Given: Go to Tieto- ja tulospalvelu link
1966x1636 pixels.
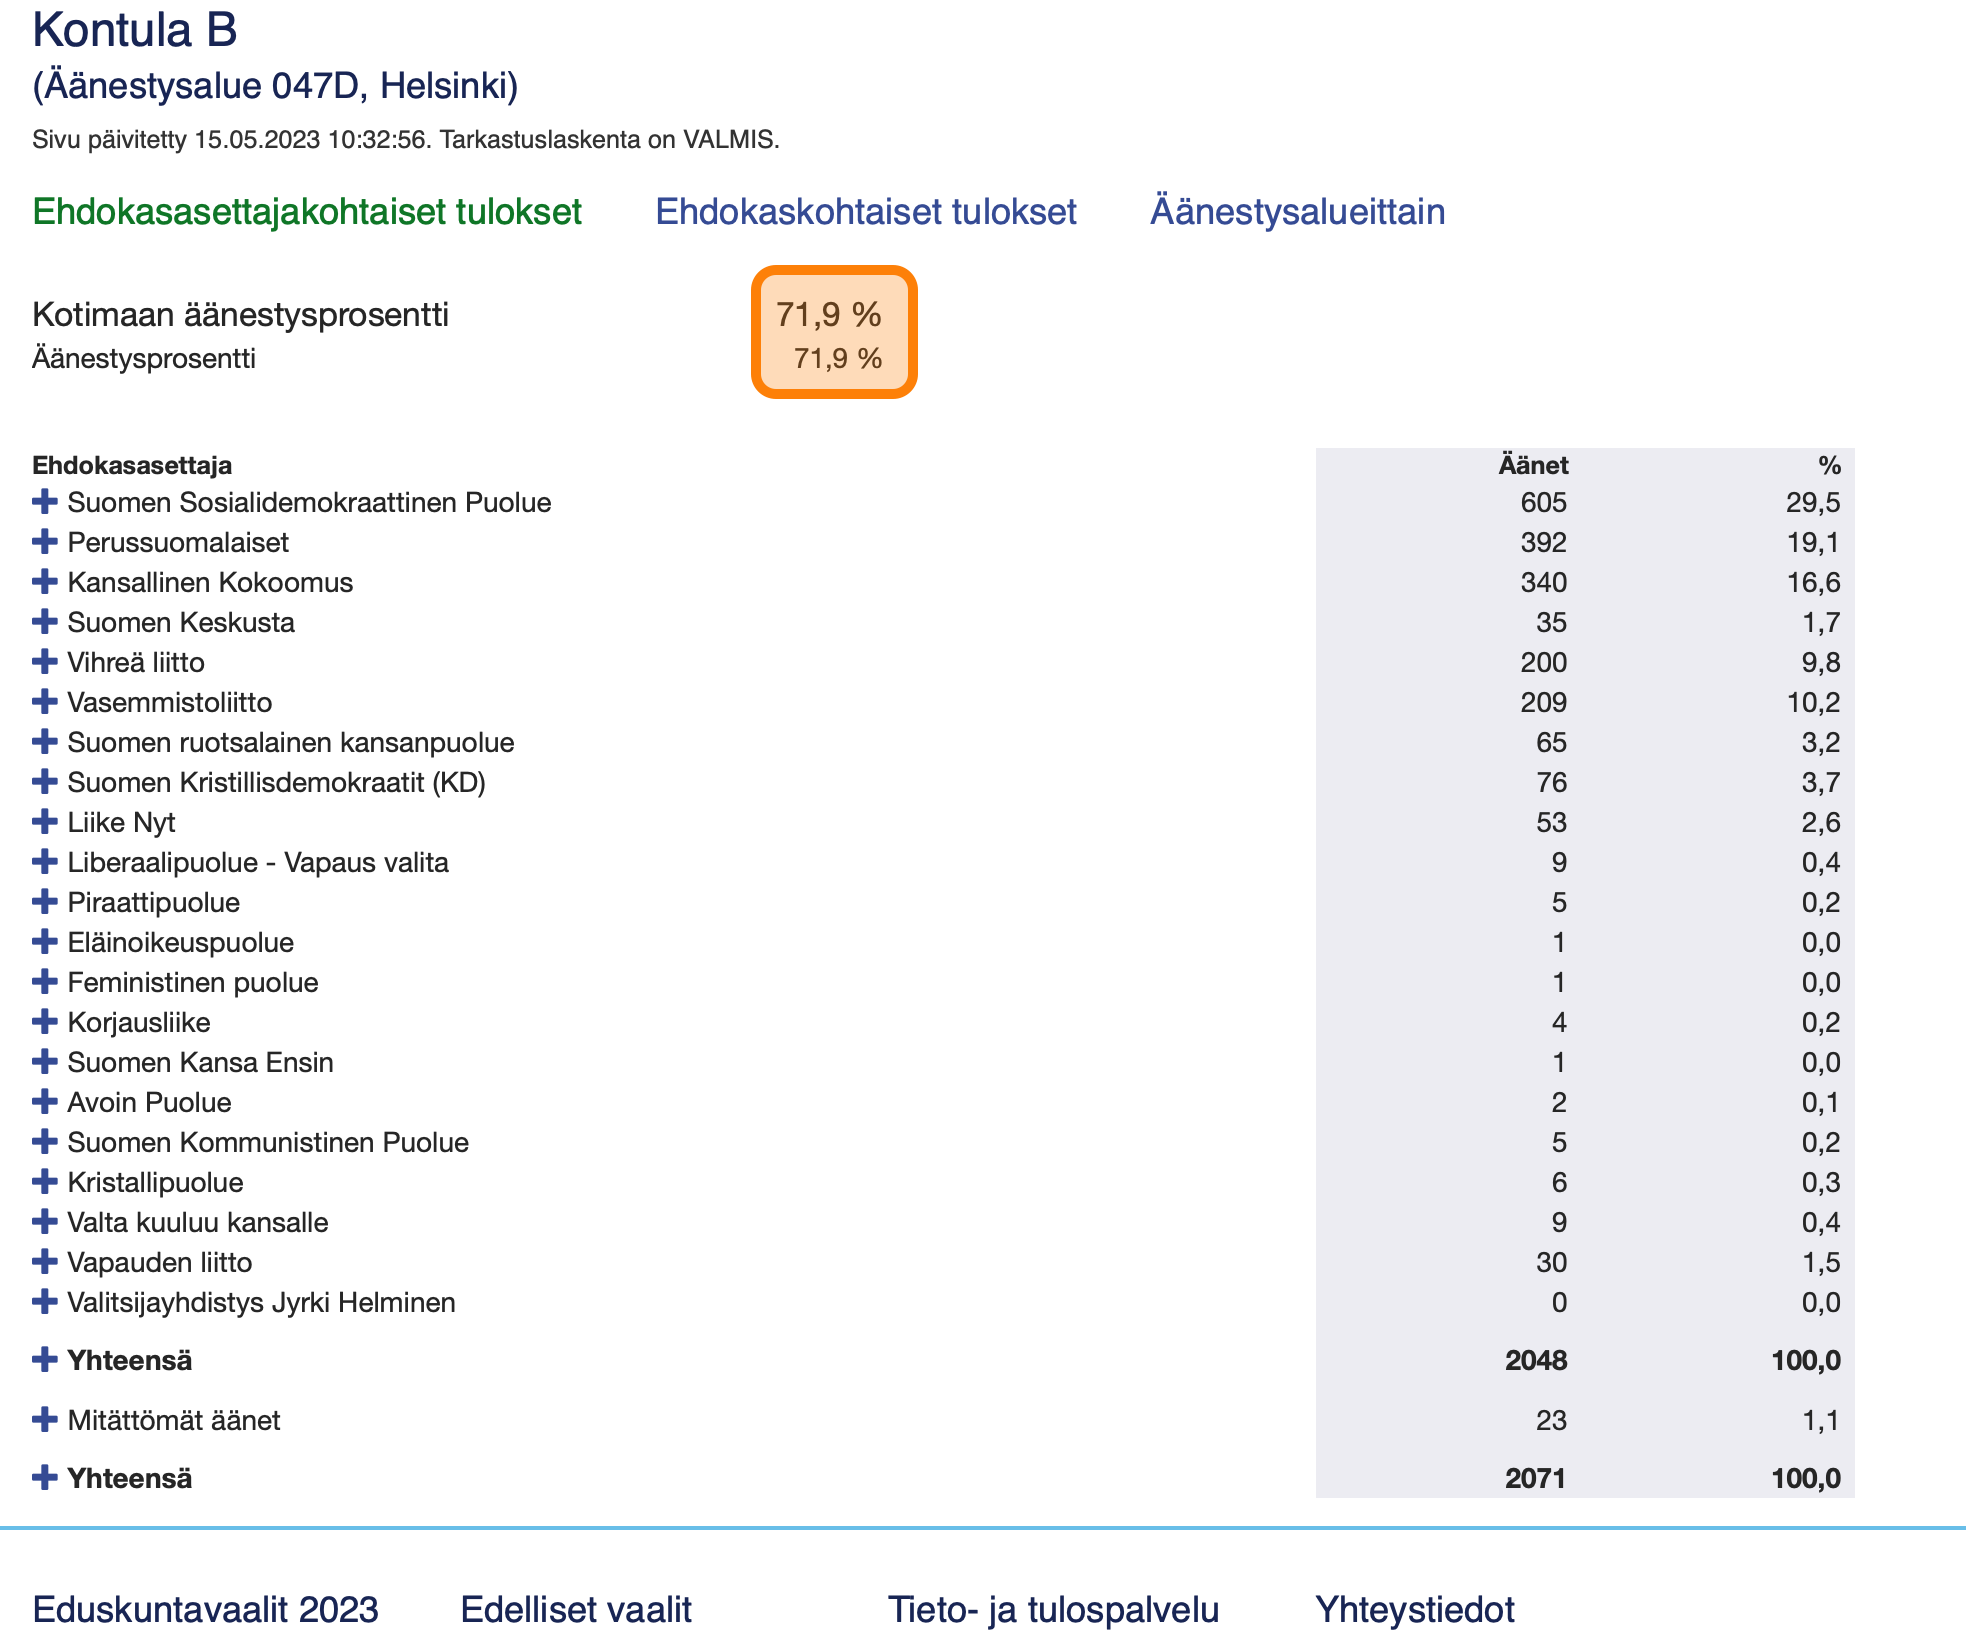Looking at the screenshot, I should point(1053,1609).
